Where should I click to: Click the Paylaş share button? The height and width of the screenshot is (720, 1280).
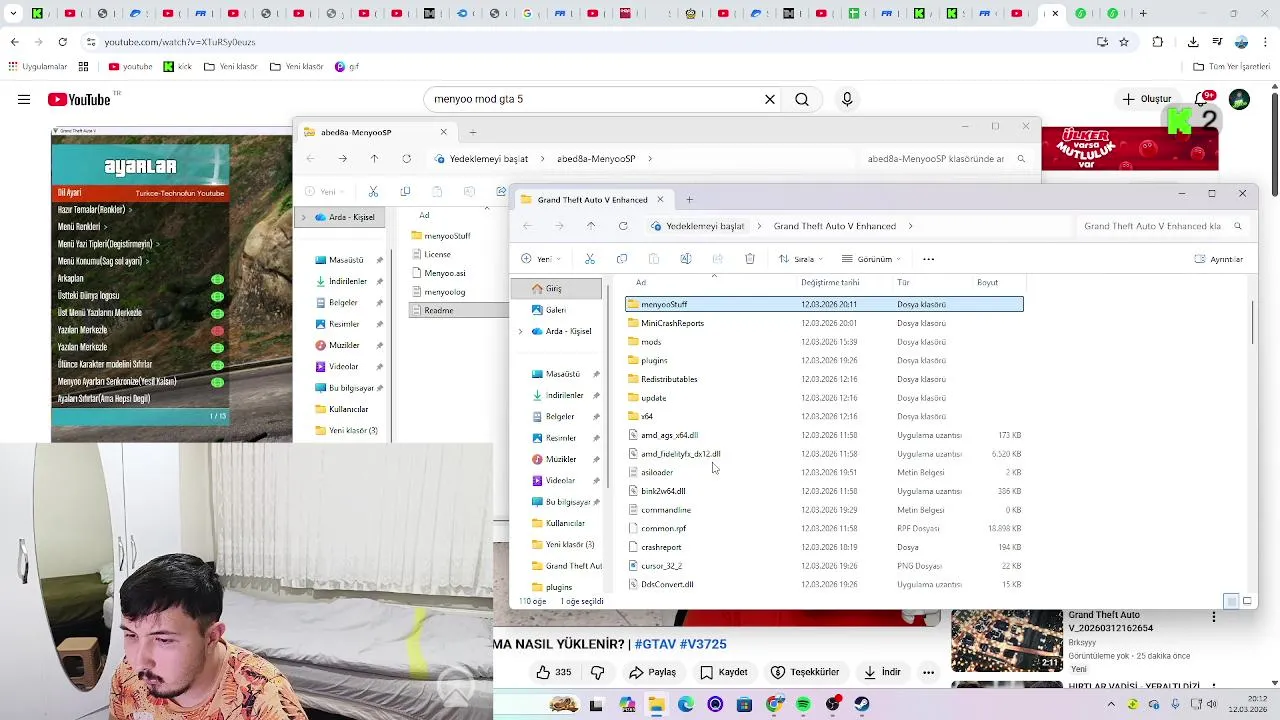click(652, 672)
